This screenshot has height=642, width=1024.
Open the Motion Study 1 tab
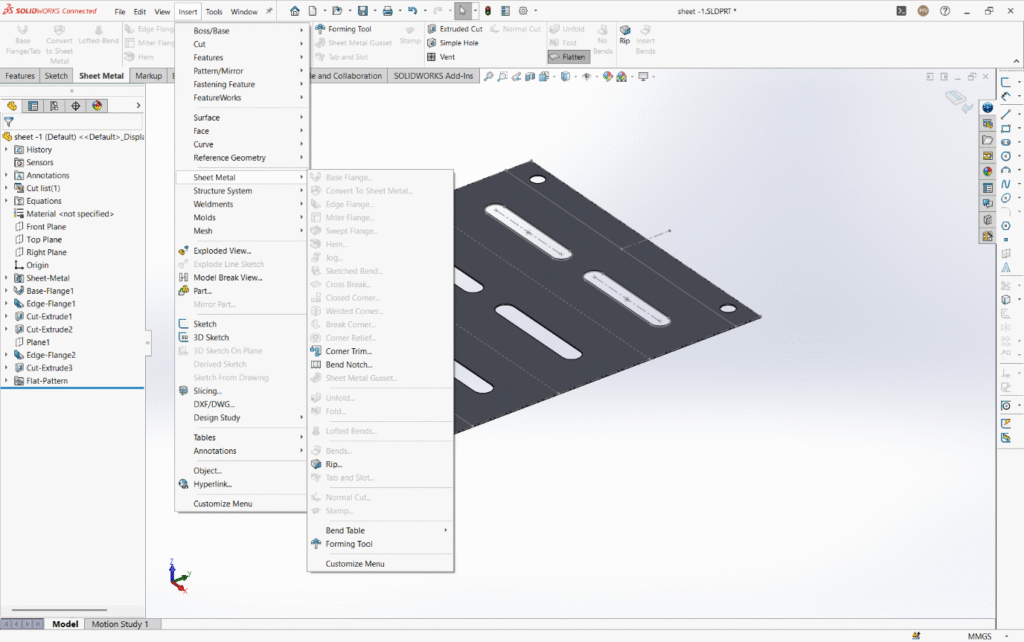click(x=120, y=624)
